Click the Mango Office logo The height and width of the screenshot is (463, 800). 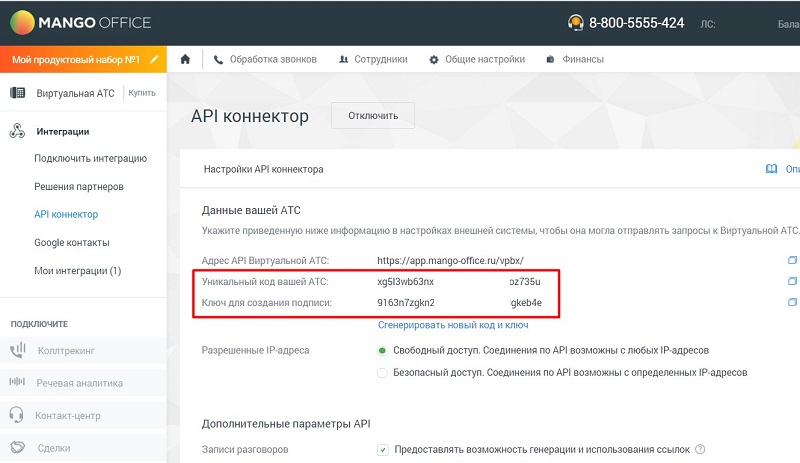(81, 22)
